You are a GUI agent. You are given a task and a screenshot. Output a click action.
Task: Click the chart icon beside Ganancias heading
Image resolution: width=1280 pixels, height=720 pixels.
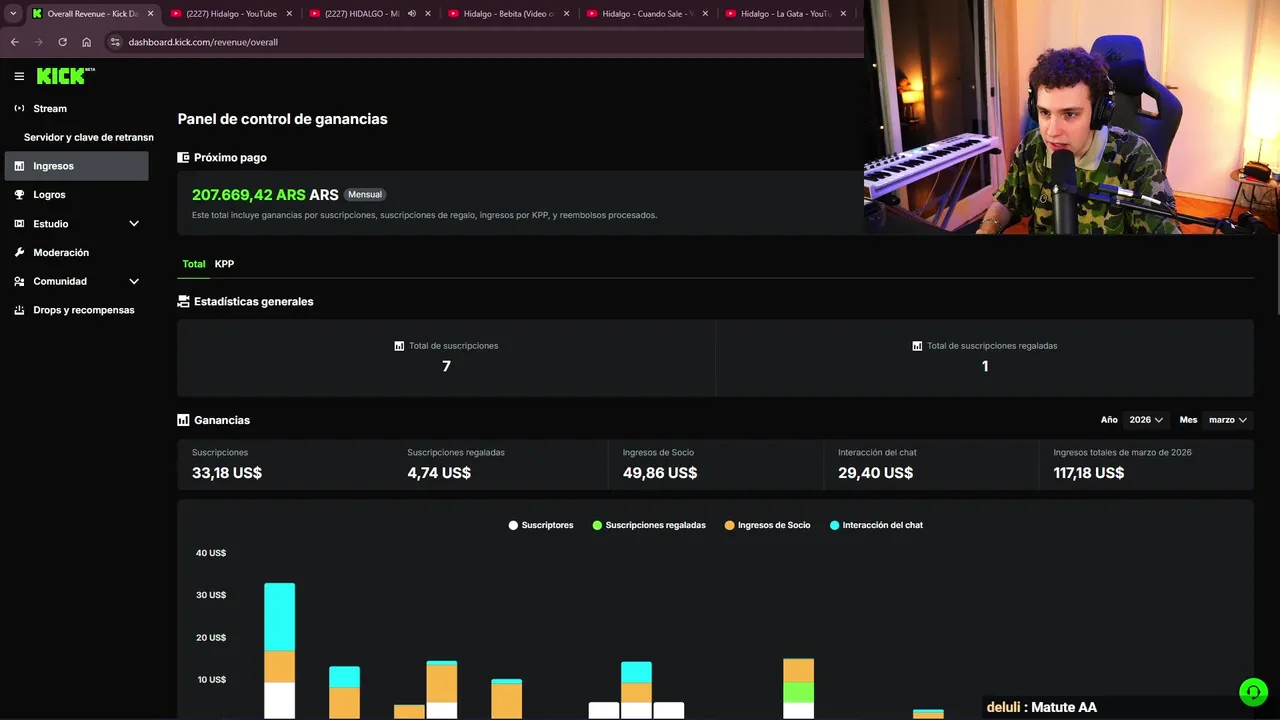183,420
